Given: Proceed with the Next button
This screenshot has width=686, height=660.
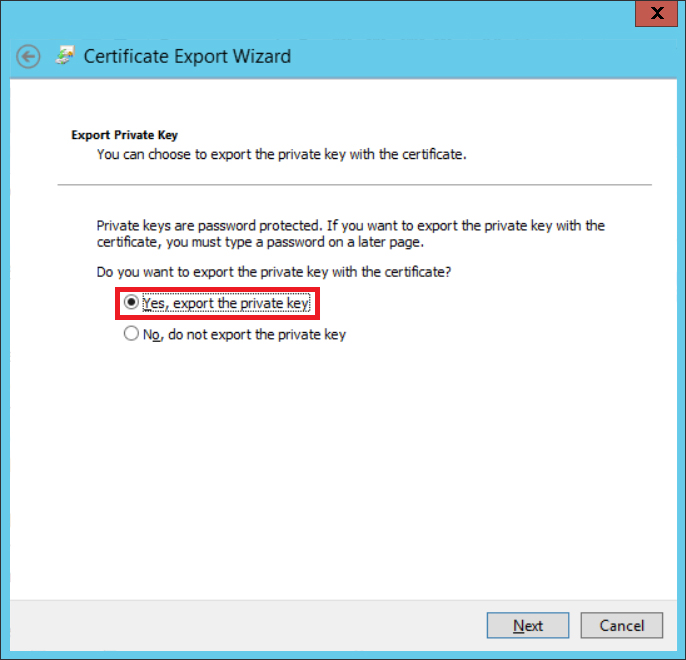Looking at the screenshot, I should pos(528,625).
